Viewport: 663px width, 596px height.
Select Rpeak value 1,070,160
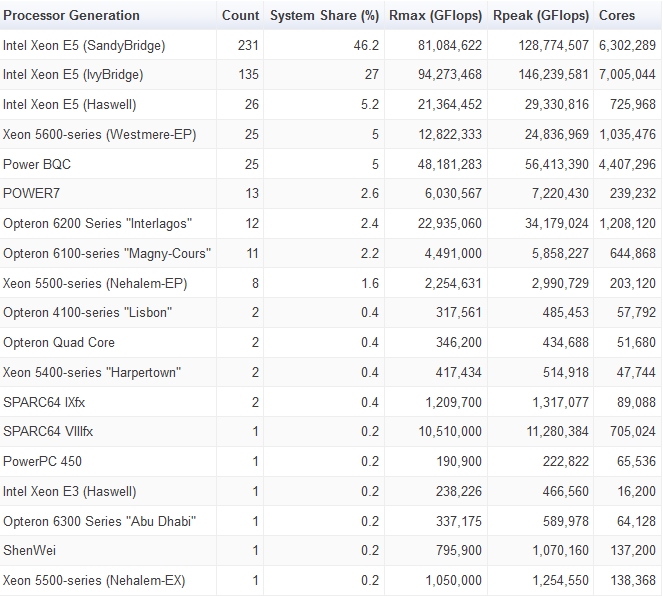(560, 550)
